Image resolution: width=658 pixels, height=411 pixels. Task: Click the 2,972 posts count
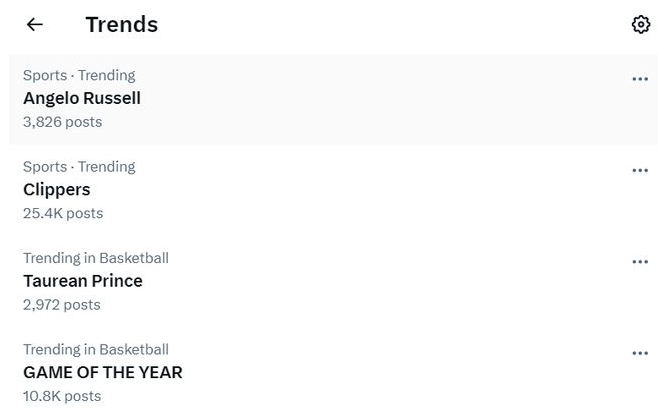coord(62,305)
